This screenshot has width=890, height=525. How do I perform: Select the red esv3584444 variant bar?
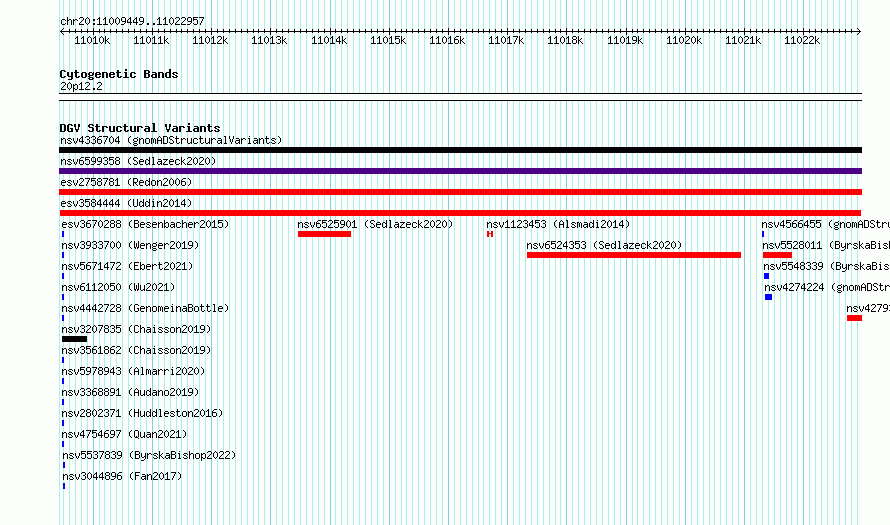point(460,213)
